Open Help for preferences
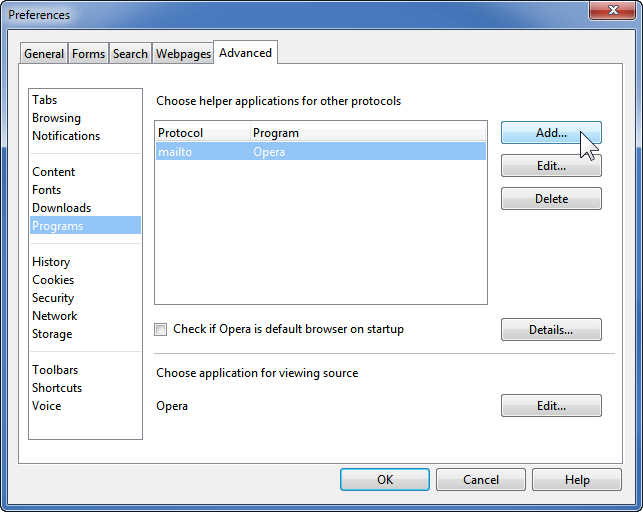The height and width of the screenshot is (512, 643). click(x=577, y=480)
